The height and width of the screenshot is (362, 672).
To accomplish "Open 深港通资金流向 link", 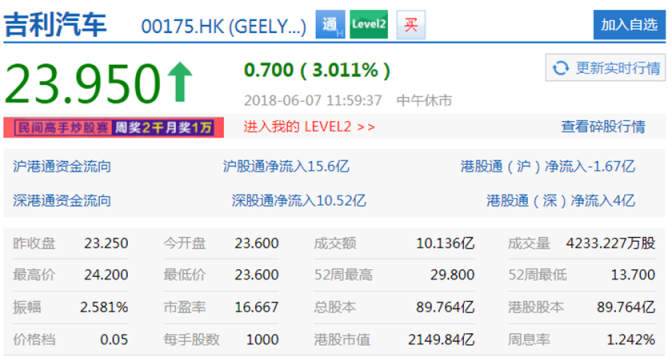I will 62,200.
